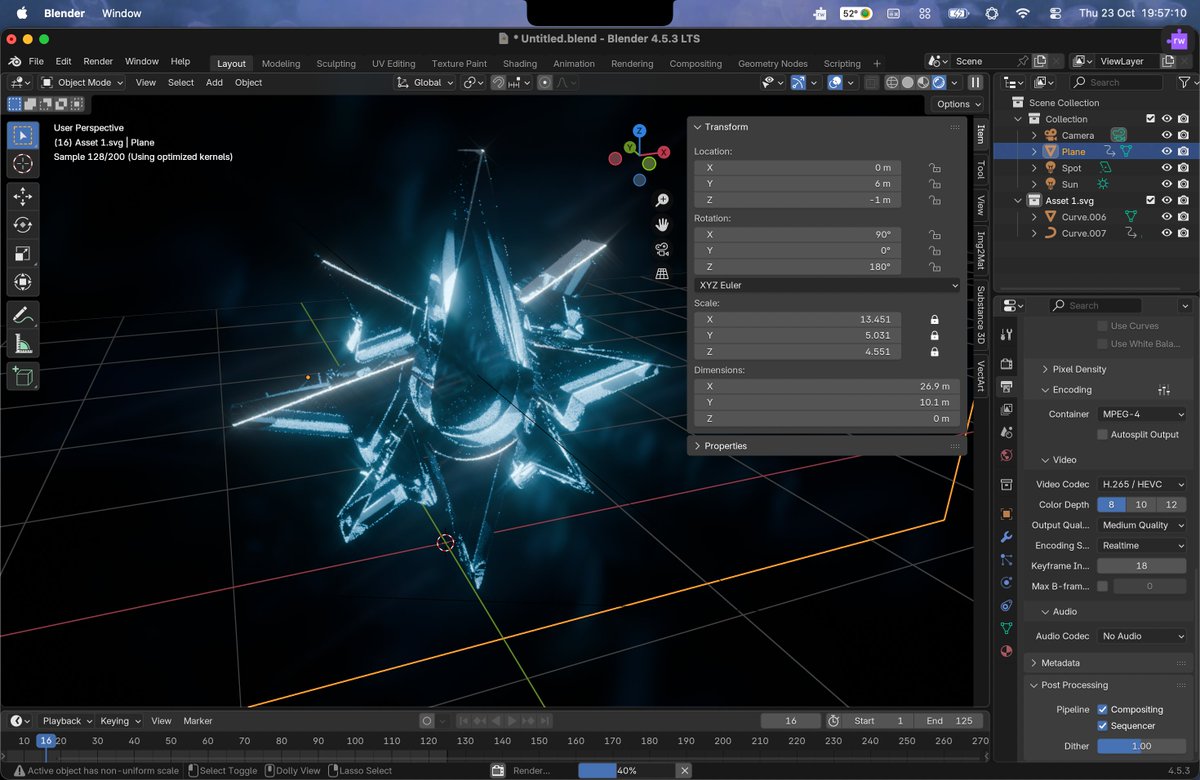Toggle Sun visibility eye icon
Viewport: 1200px width, 780px height.
pos(1166,184)
